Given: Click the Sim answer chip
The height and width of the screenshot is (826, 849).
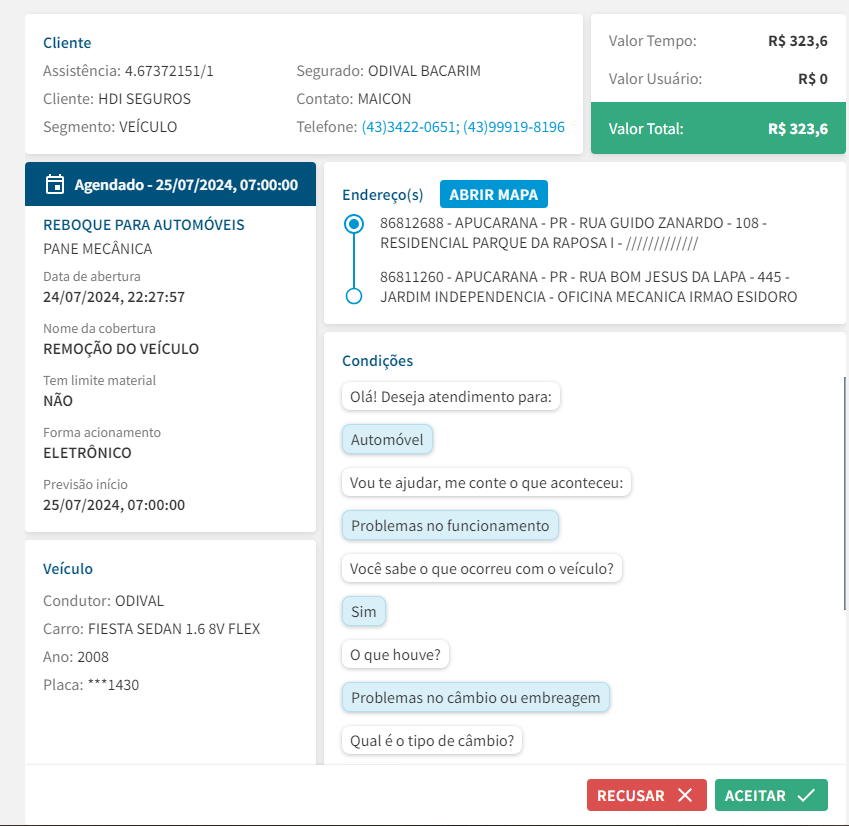Looking at the screenshot, I should click(364, 611).
